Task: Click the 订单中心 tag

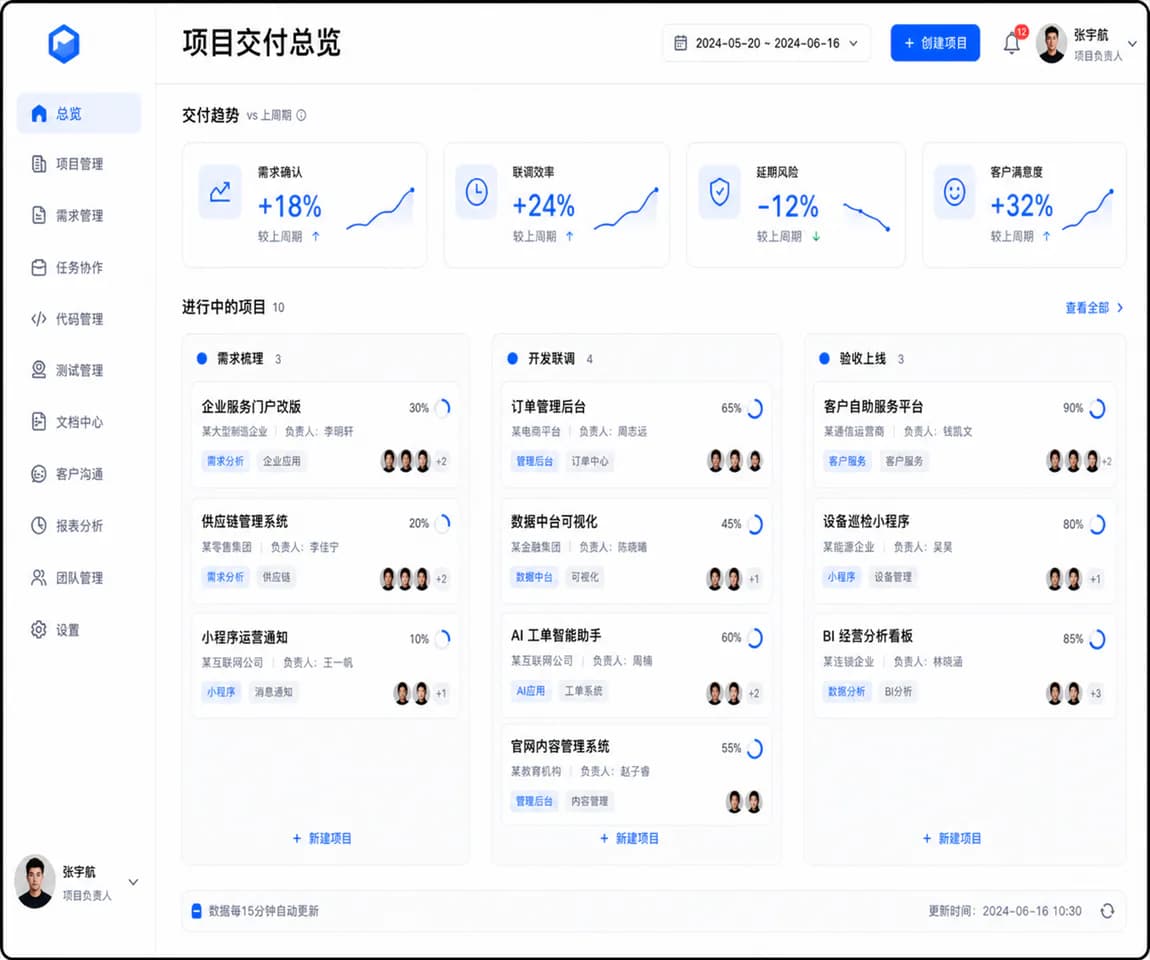Action: coord(590,461)
